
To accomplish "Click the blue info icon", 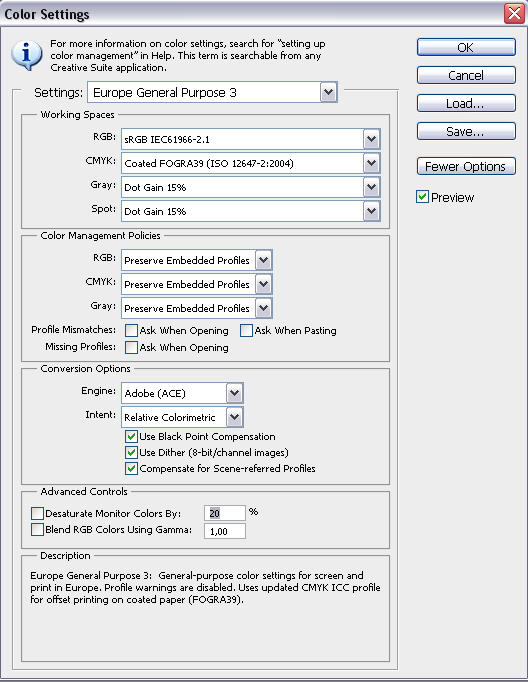I will click(x=27, y=55).
